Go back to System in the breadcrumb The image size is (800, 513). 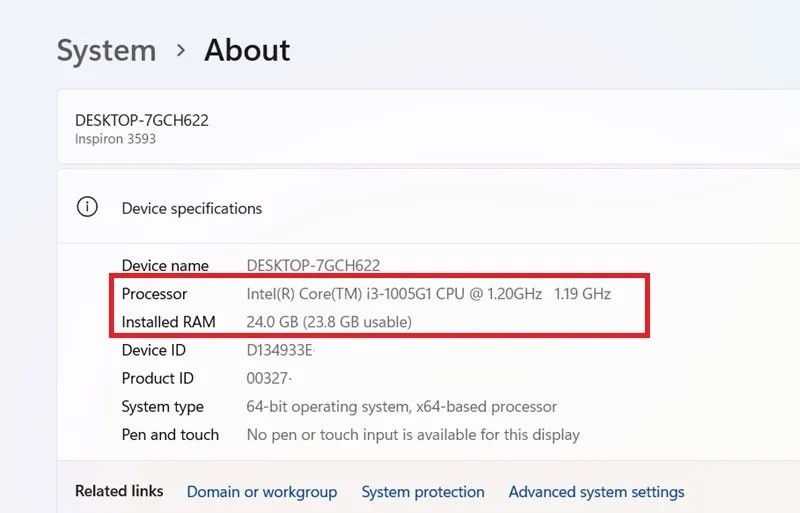[x=106, y=50]
